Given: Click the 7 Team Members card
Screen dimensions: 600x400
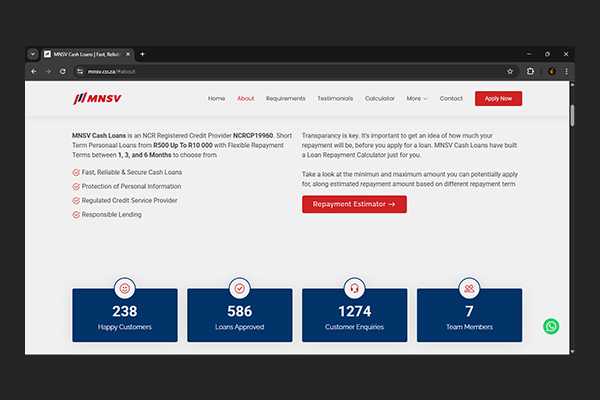Looking at the screenshot, I should pos(469,315).
